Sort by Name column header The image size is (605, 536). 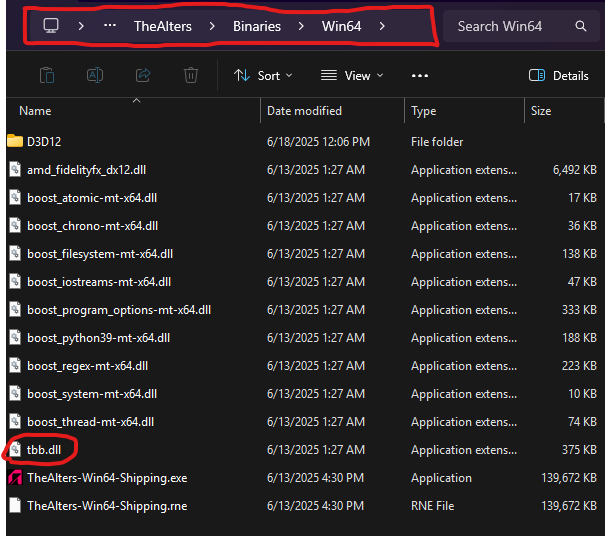[35, 111]
